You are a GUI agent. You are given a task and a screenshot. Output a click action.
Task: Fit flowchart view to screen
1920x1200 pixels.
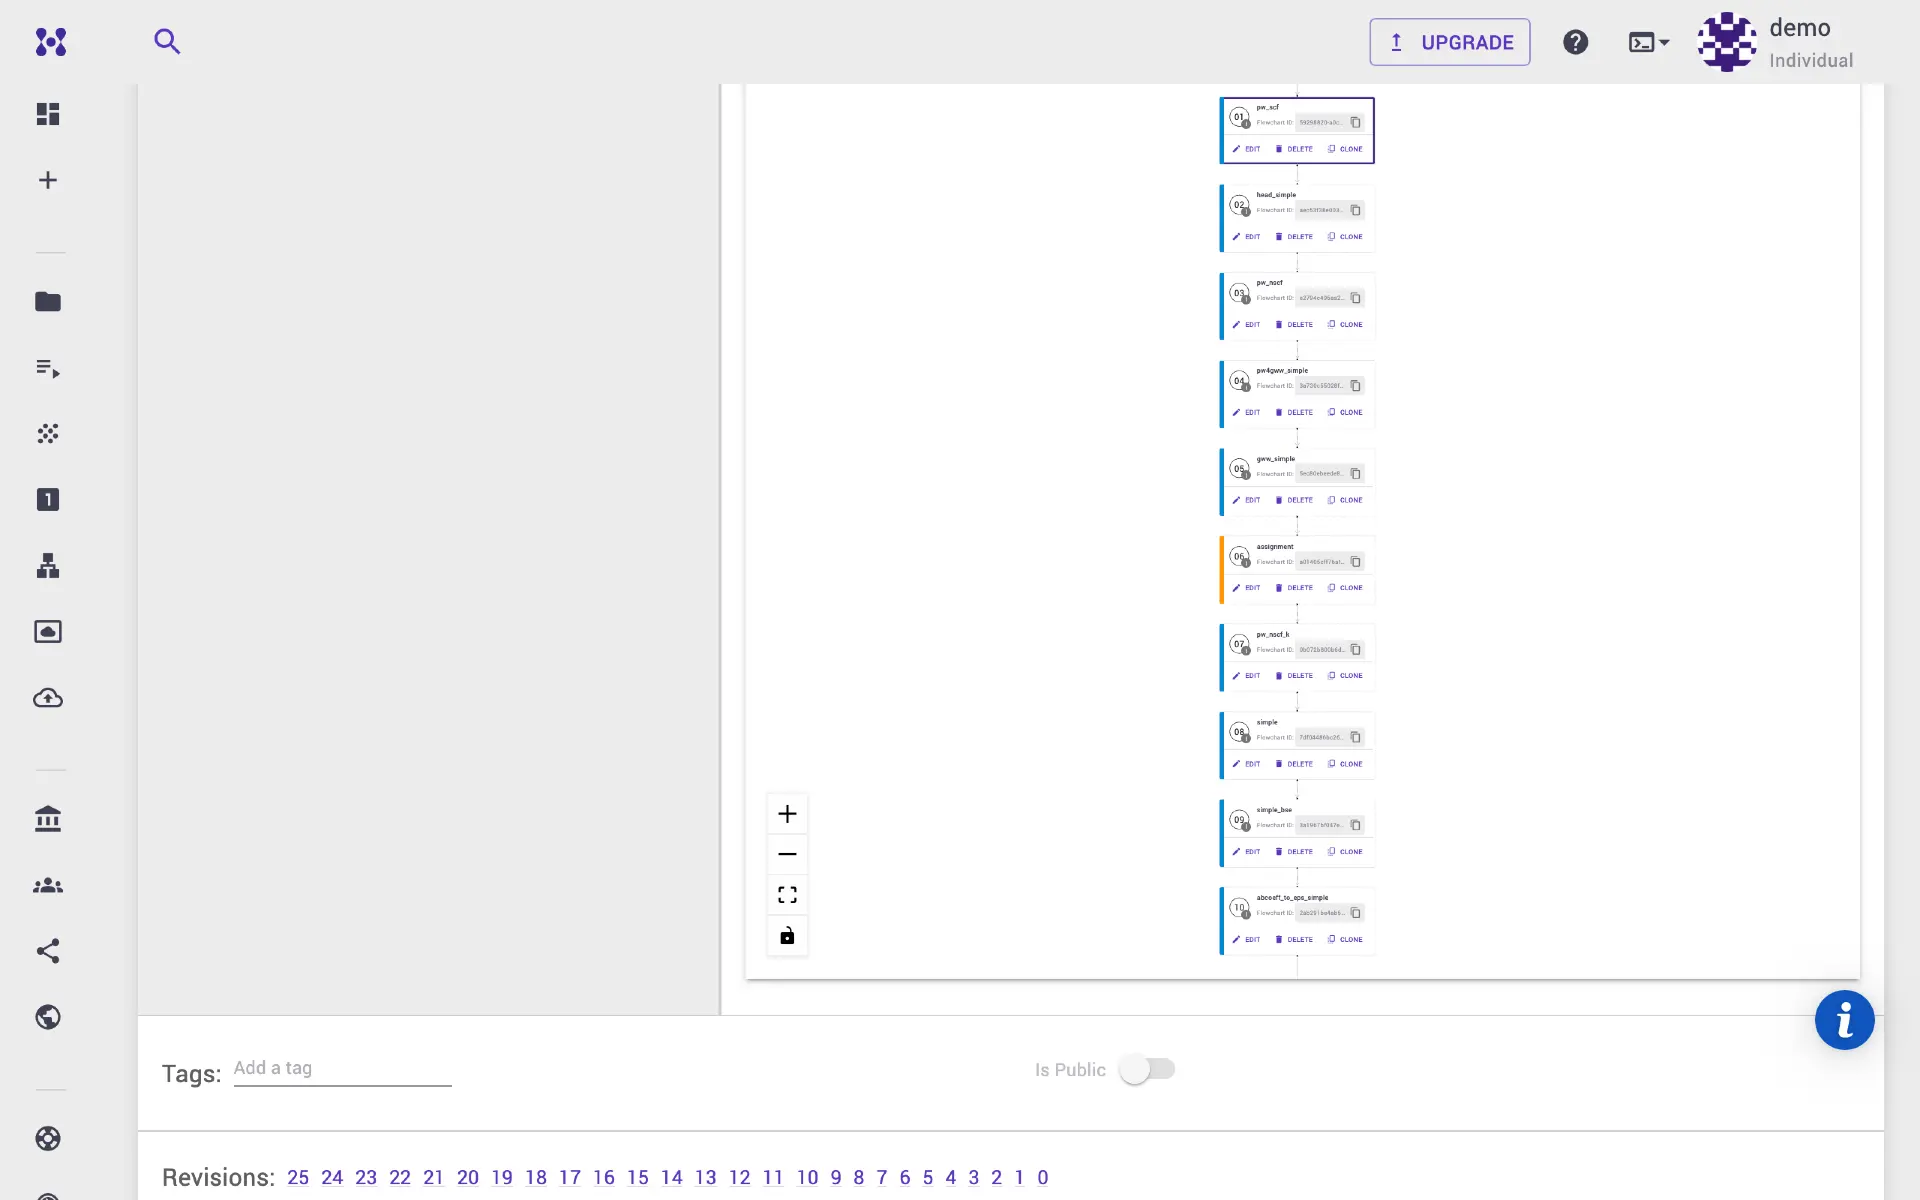tap(787, 895)
